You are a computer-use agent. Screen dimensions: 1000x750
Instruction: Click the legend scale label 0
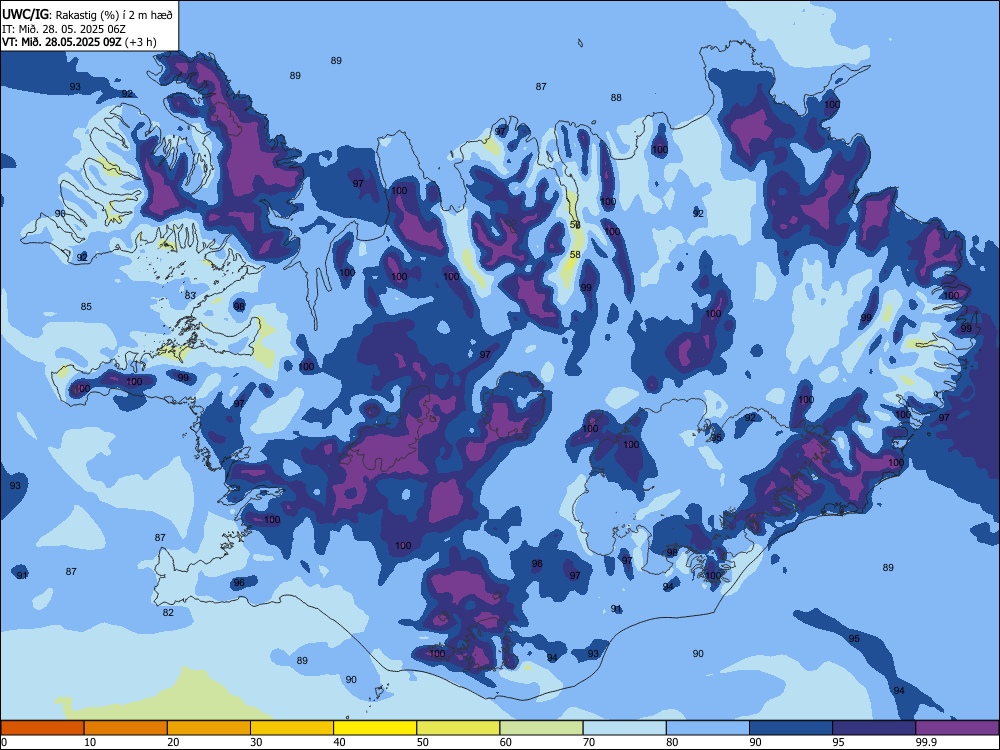[x=4, y=742]
